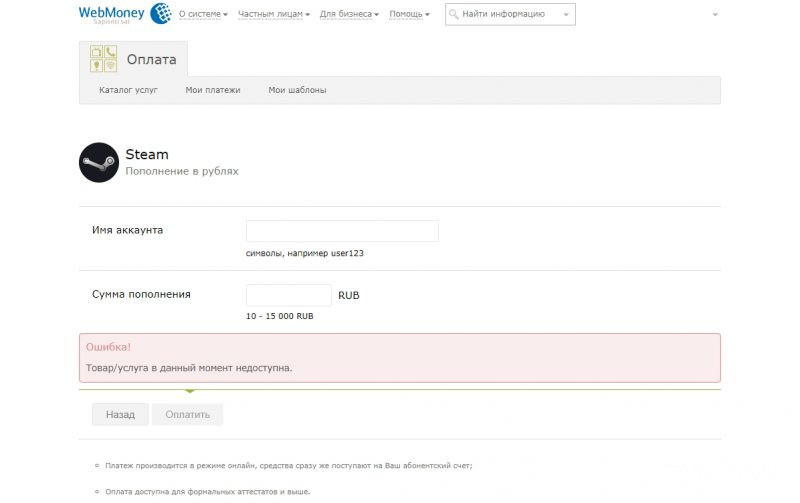The width and height of the screenshot is (800, 503).
Task: Open the 'О системе' menu
Action: click(203, 14)
